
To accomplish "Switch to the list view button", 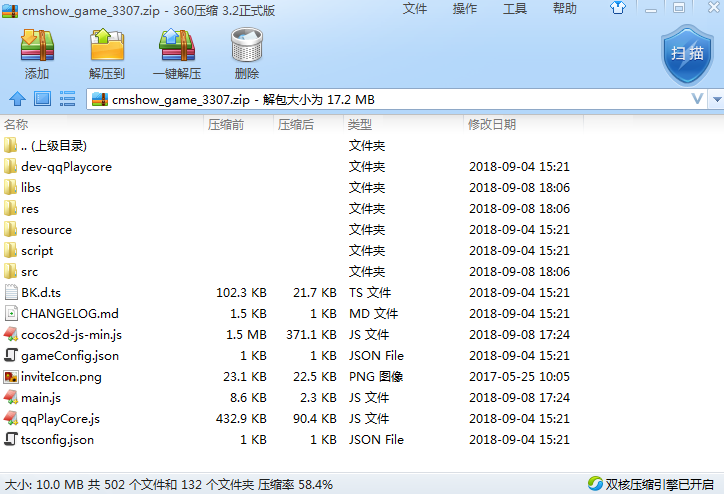I will click(x=67, y=98).
